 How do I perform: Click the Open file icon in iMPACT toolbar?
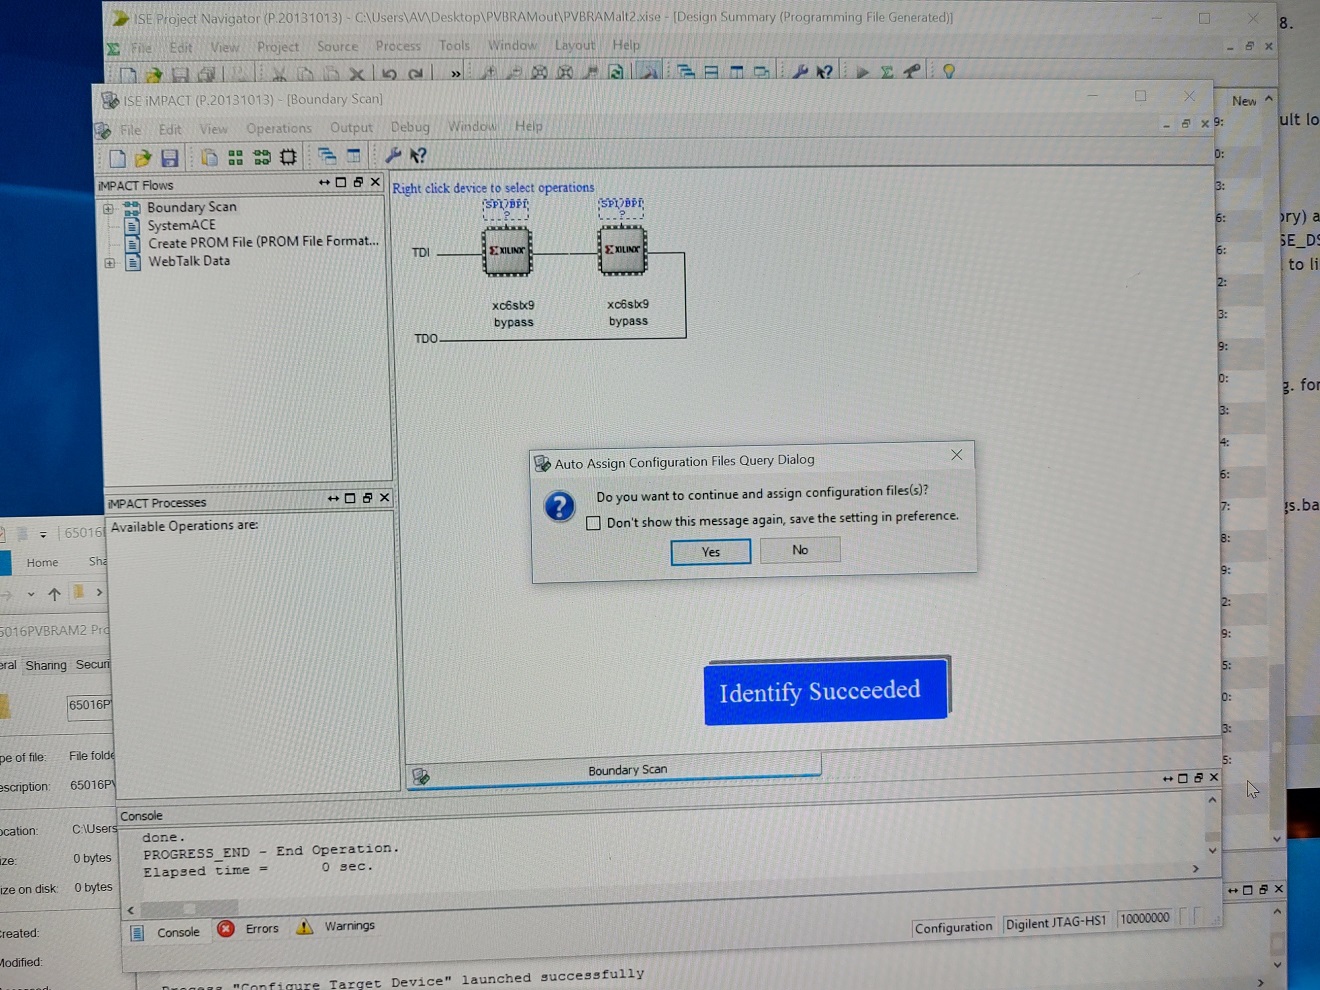point(143,158)
